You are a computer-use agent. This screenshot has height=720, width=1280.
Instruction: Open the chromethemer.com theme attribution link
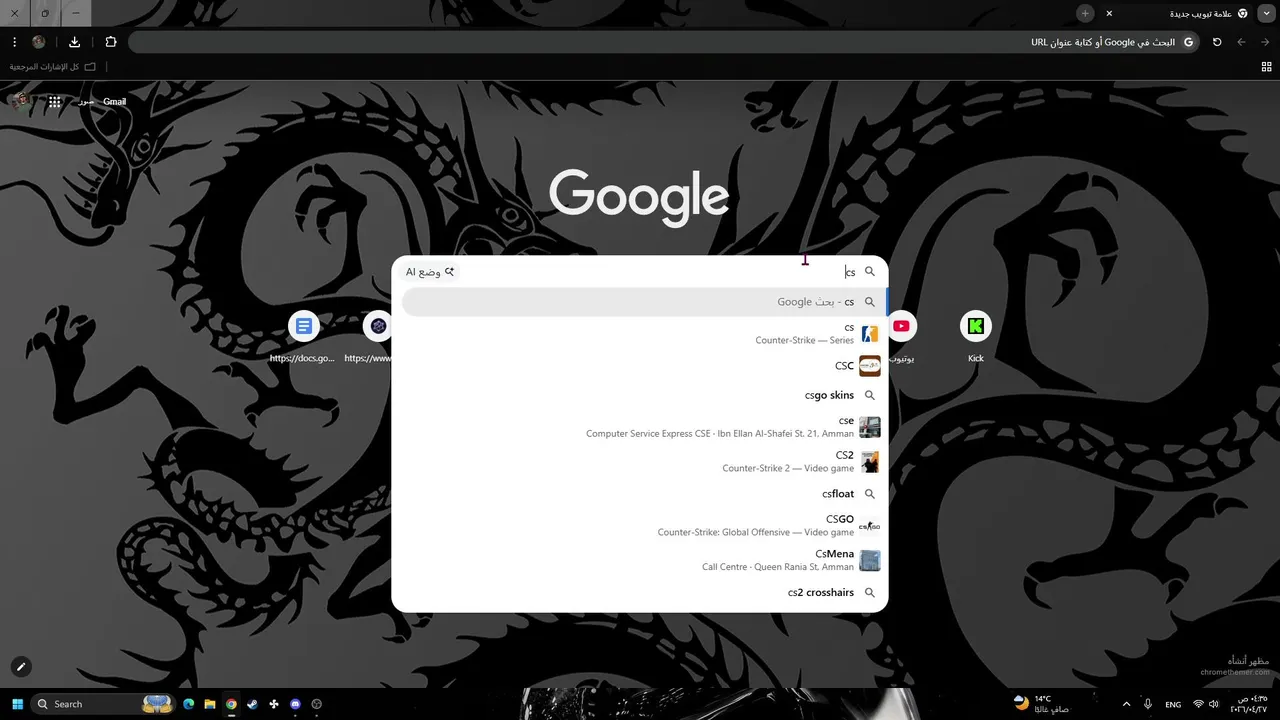[x=1234, y=672]
